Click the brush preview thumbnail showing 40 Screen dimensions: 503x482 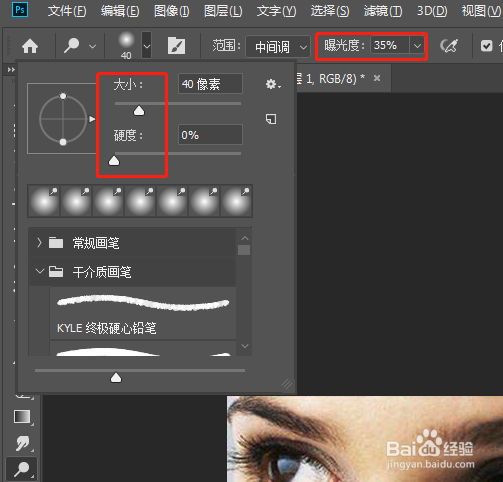[x=126, y=45]
